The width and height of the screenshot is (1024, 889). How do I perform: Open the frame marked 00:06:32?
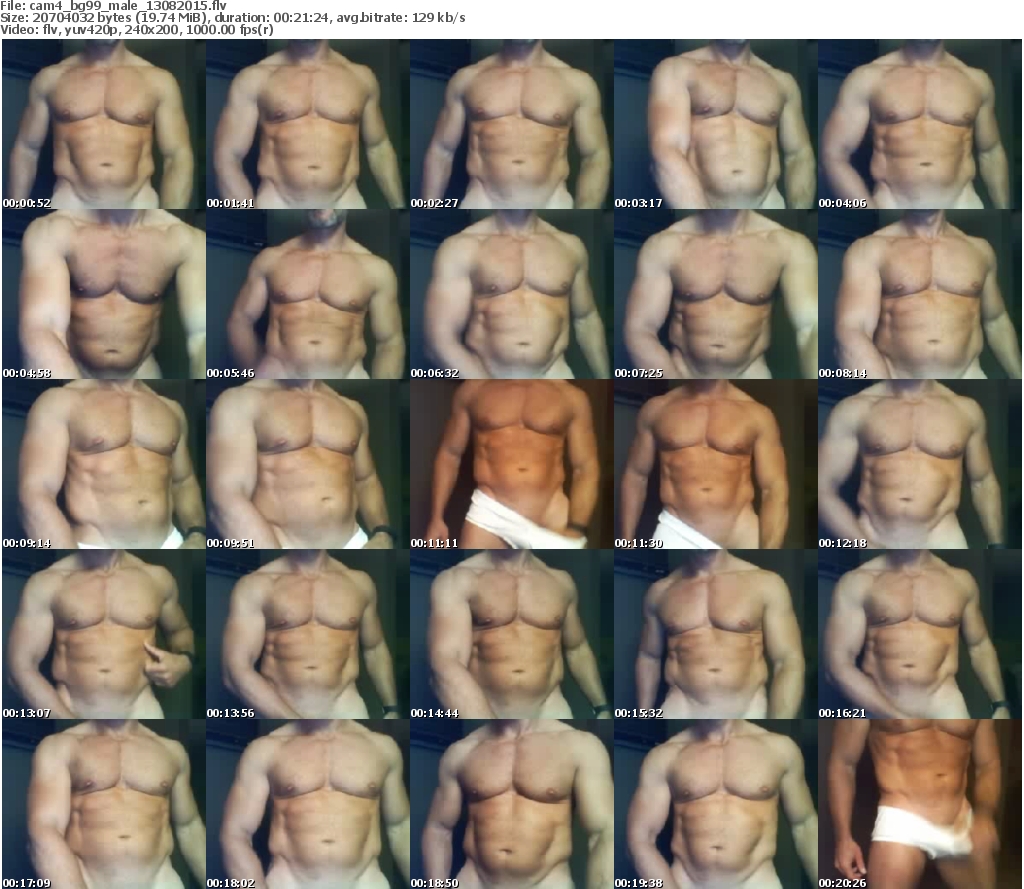click(x=511, y=294)
